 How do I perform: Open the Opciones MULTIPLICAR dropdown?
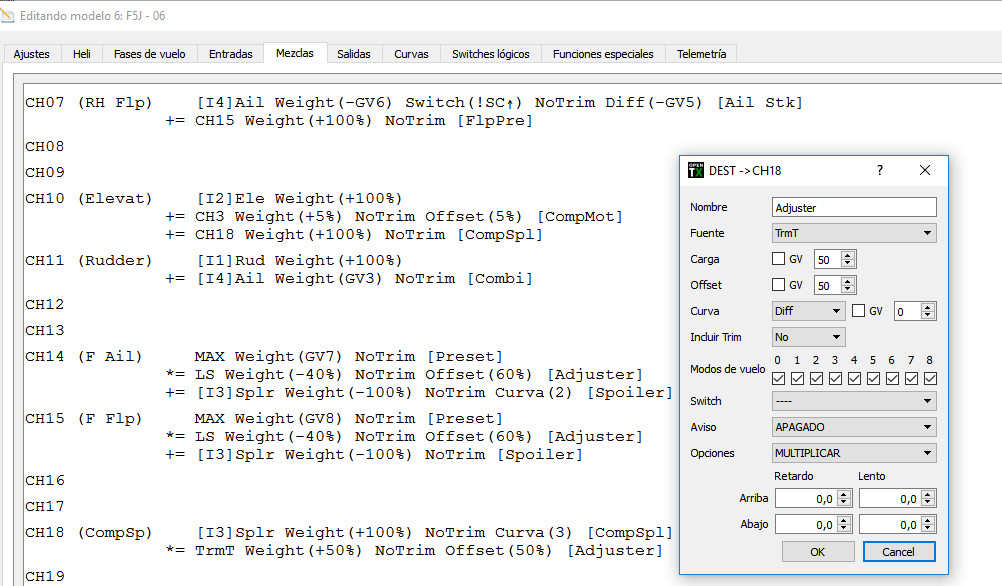[x=854, y=453]
